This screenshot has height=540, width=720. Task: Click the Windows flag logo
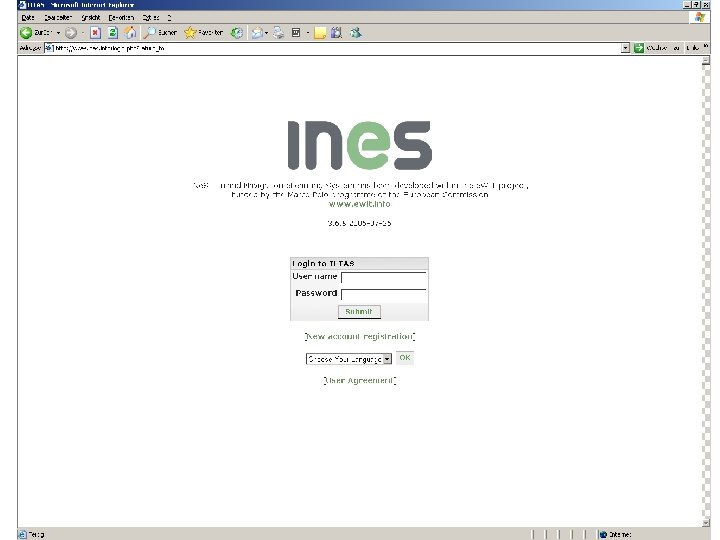coord(700,17)
